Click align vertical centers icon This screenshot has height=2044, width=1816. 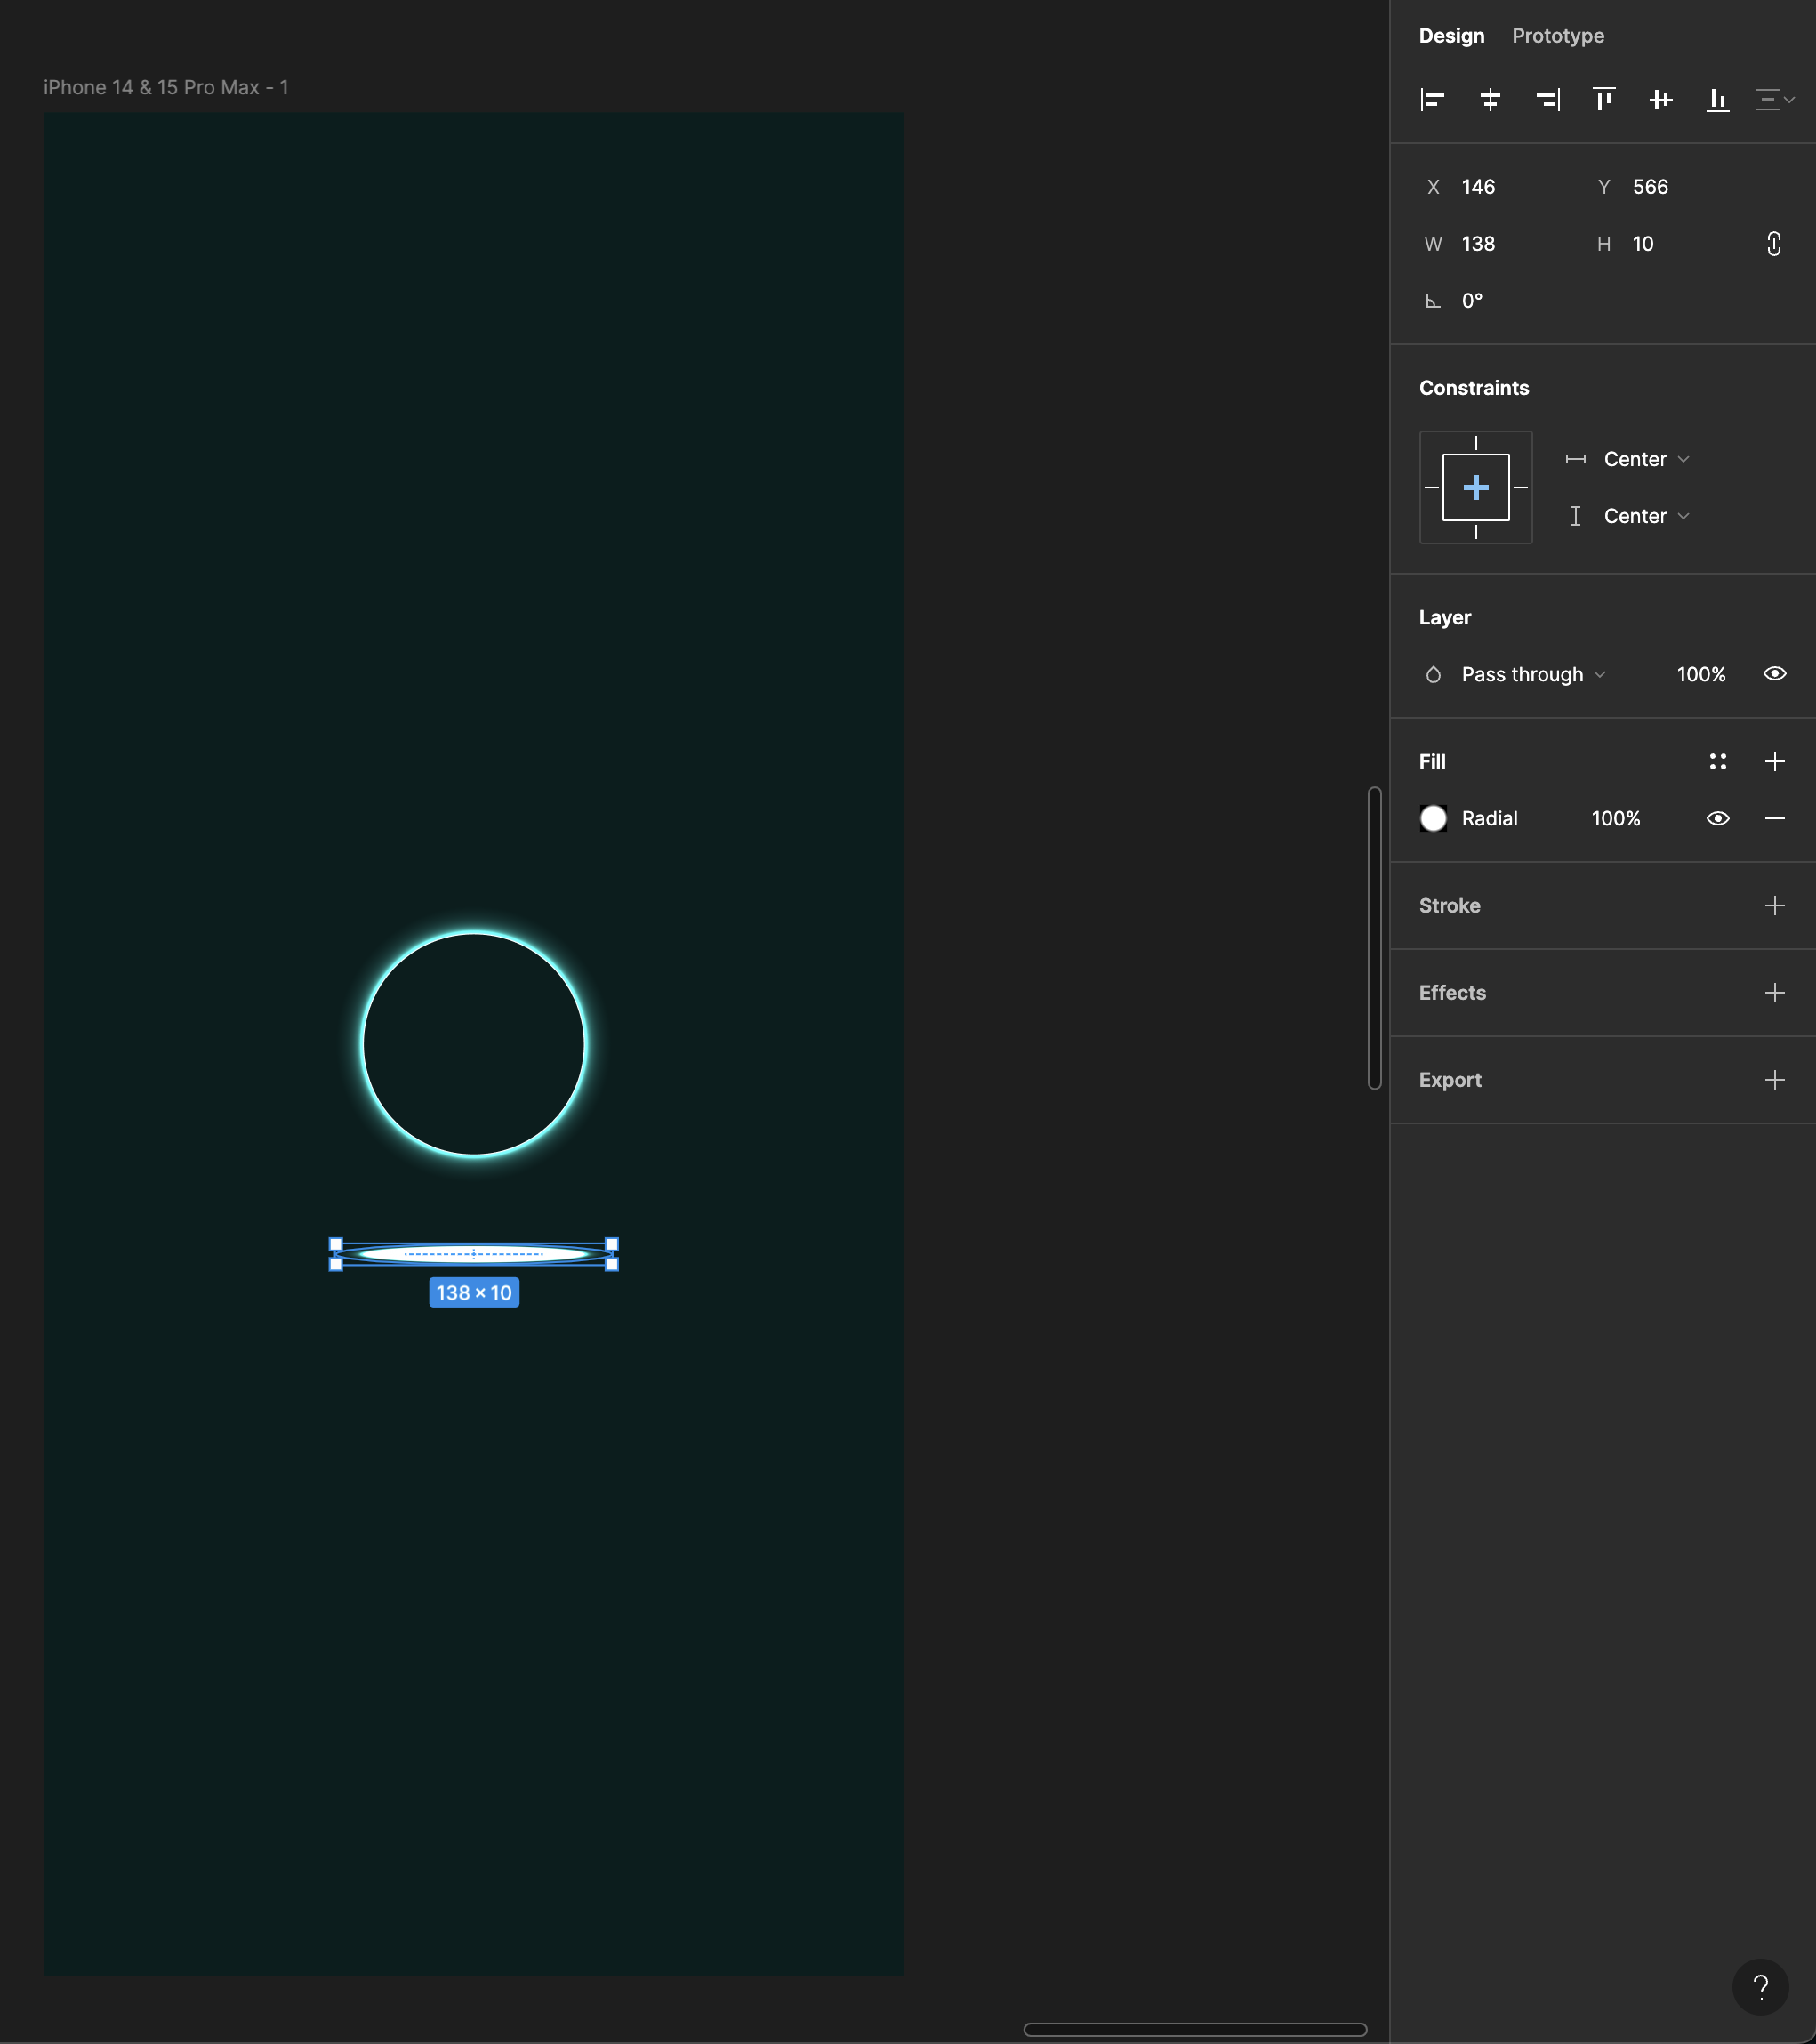coord(1661,100)
